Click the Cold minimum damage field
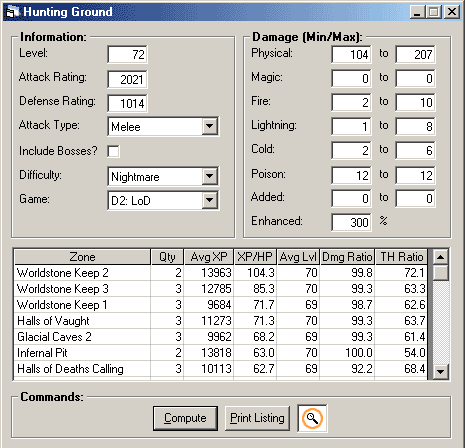465x448 pixels. 351,150
